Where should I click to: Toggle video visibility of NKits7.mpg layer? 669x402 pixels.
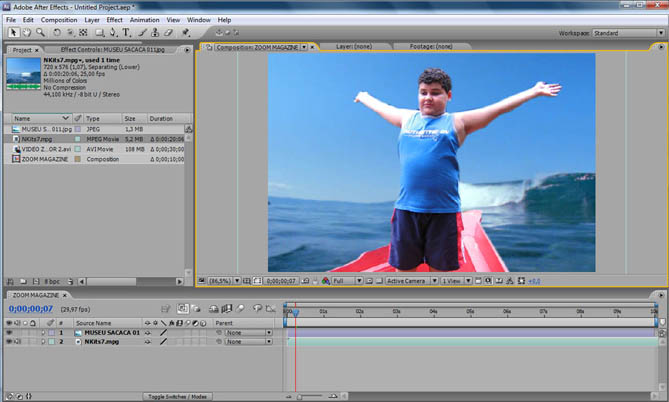[x=9, y=341]
